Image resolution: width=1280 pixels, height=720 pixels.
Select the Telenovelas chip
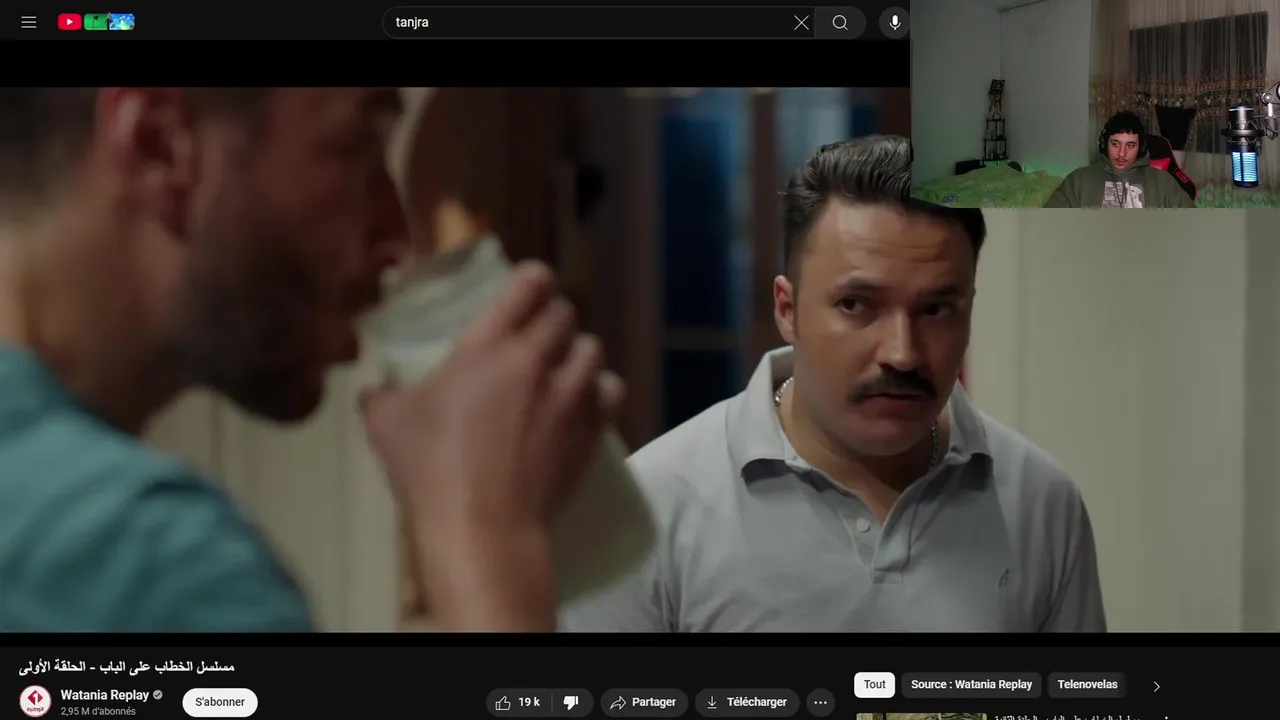click(x=1087, y=685)
